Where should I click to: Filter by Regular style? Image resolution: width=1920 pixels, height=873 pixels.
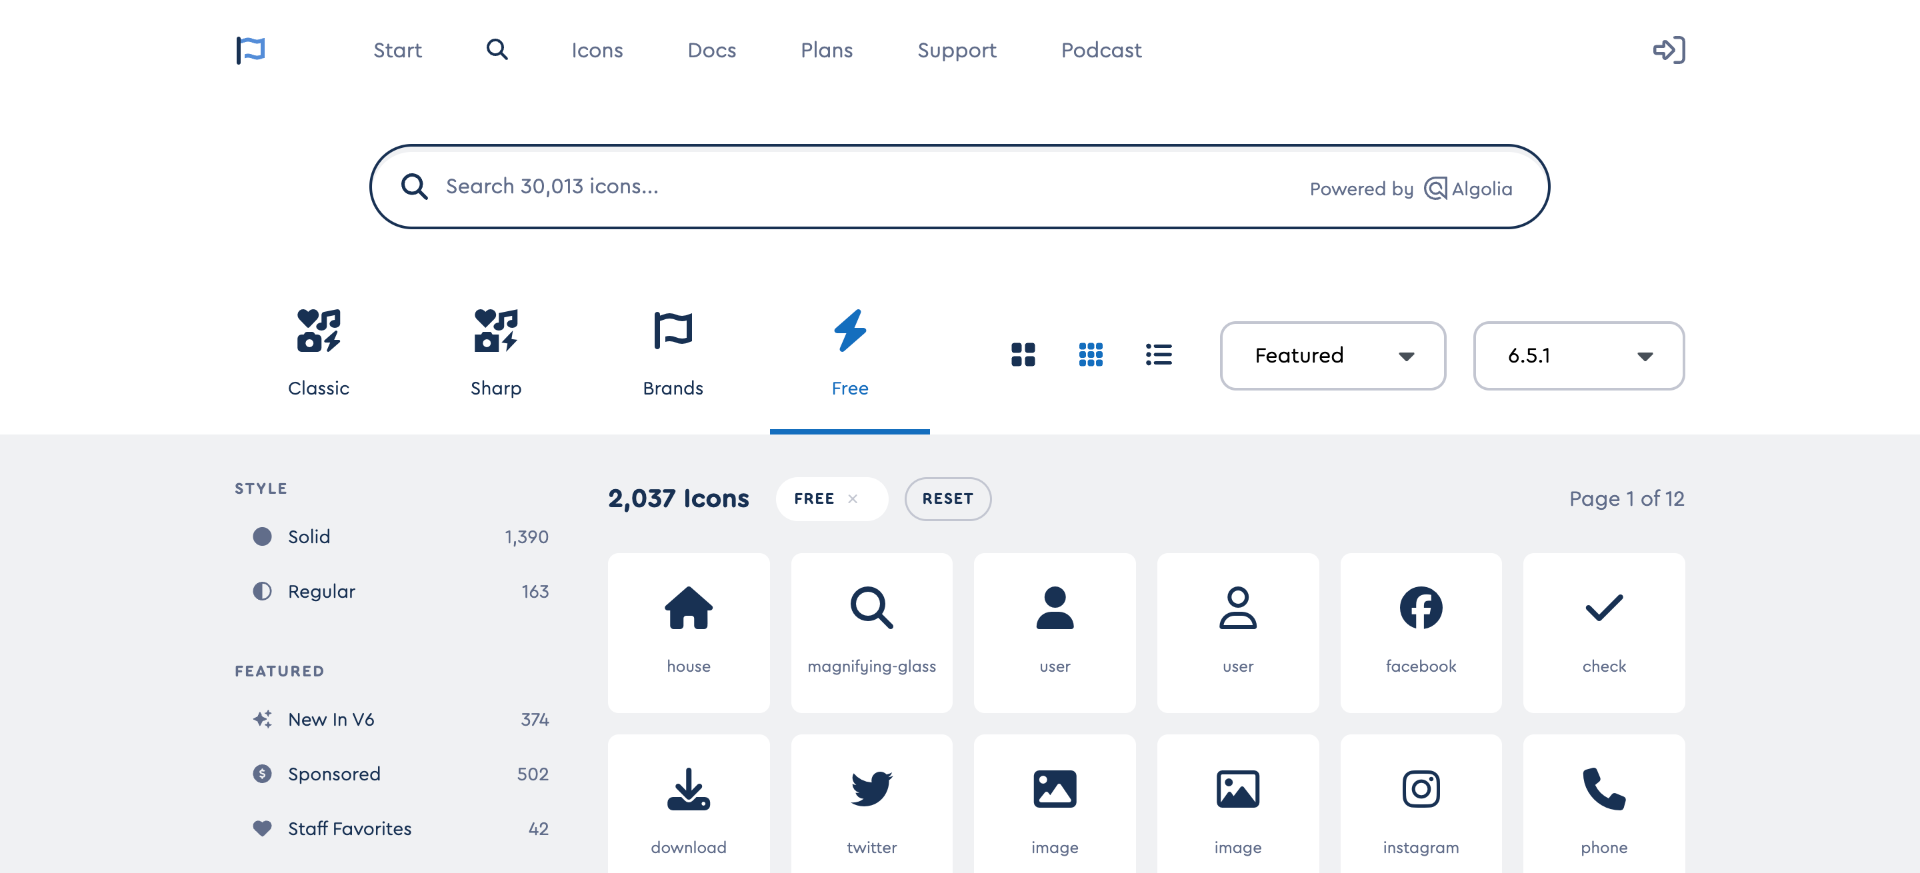(x=400, y=592)
